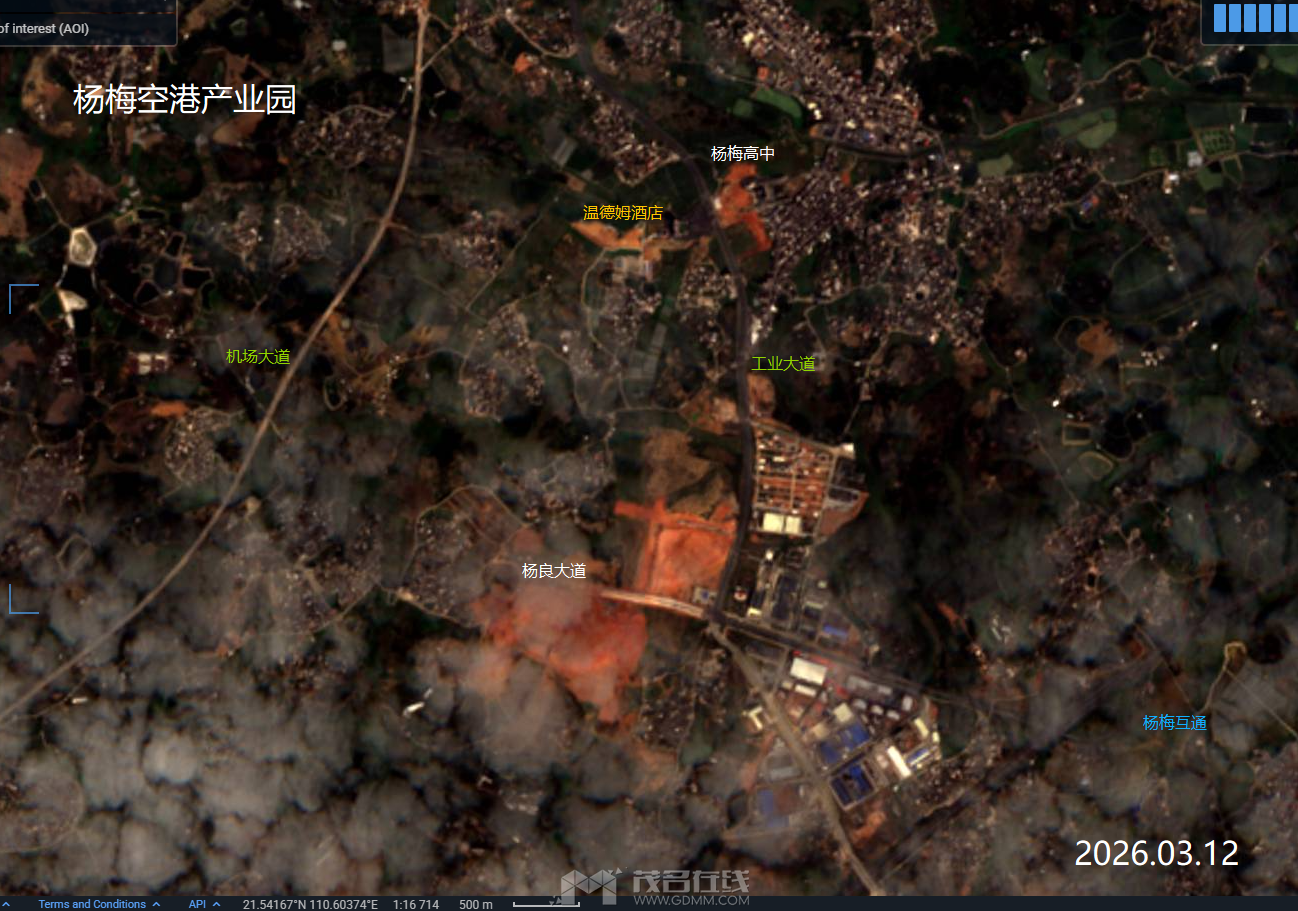Select the 温德姆酒店 hotel marker label

click(x=622, y=213)
